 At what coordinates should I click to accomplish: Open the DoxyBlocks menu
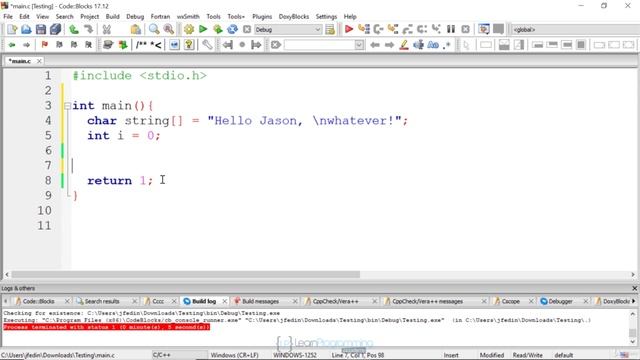pyautogui.click(x=294, y=17)
